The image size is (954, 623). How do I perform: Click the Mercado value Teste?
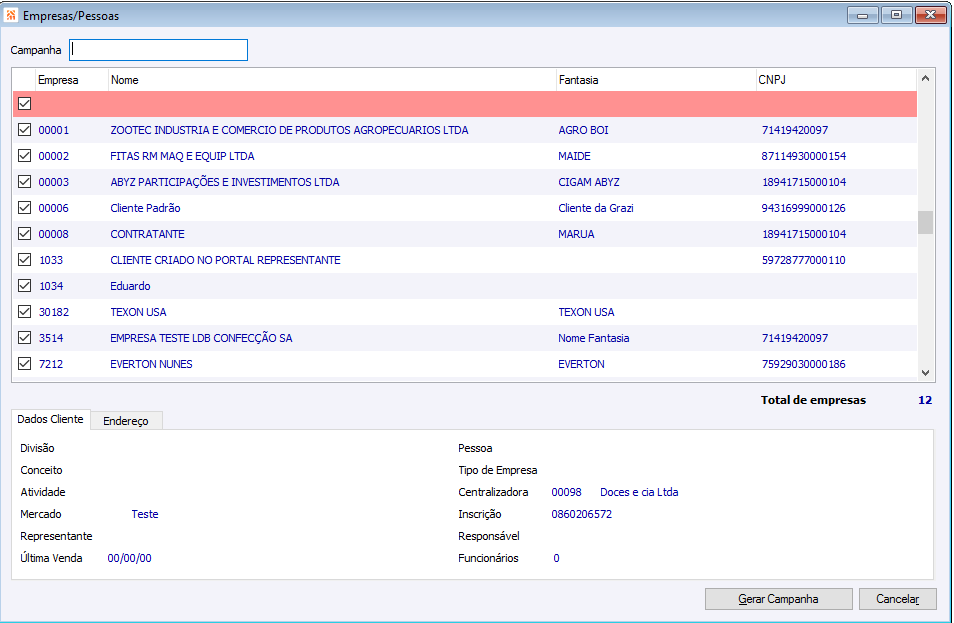(145, 514)
